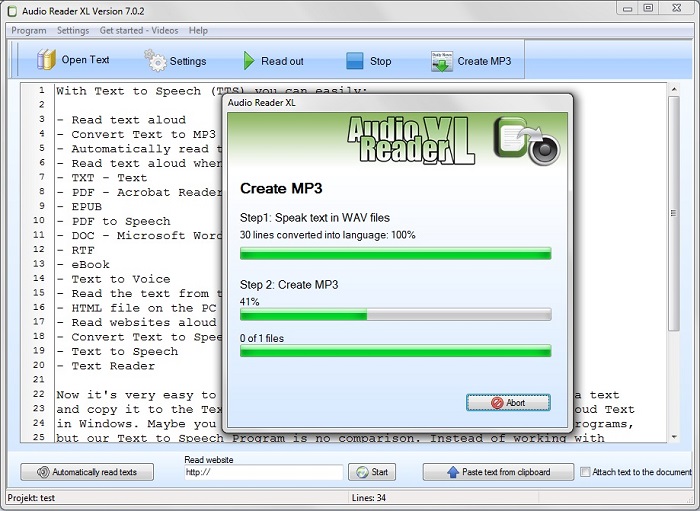Click the speaker icon on Automatically read texts
This screenshot has height=511, width=700.
click(43, 472)
